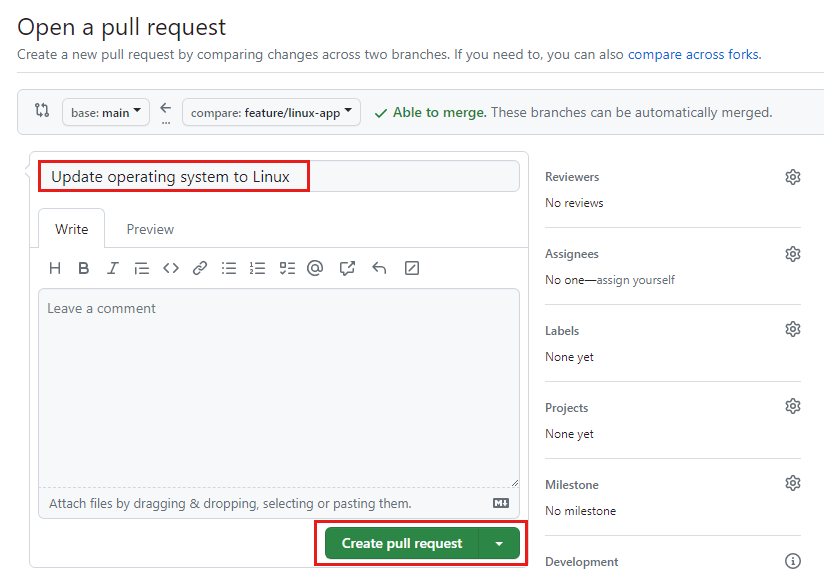Open the slash commands icon

point(411,268)
